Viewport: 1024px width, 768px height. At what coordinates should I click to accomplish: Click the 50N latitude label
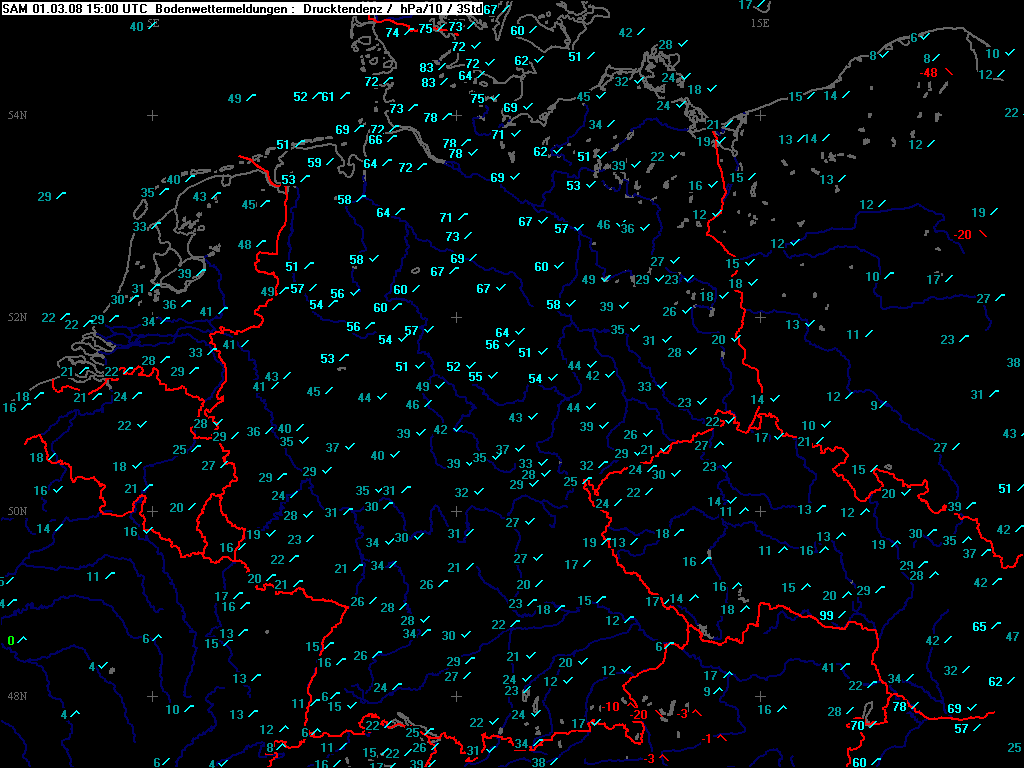(x=17, y=511)
